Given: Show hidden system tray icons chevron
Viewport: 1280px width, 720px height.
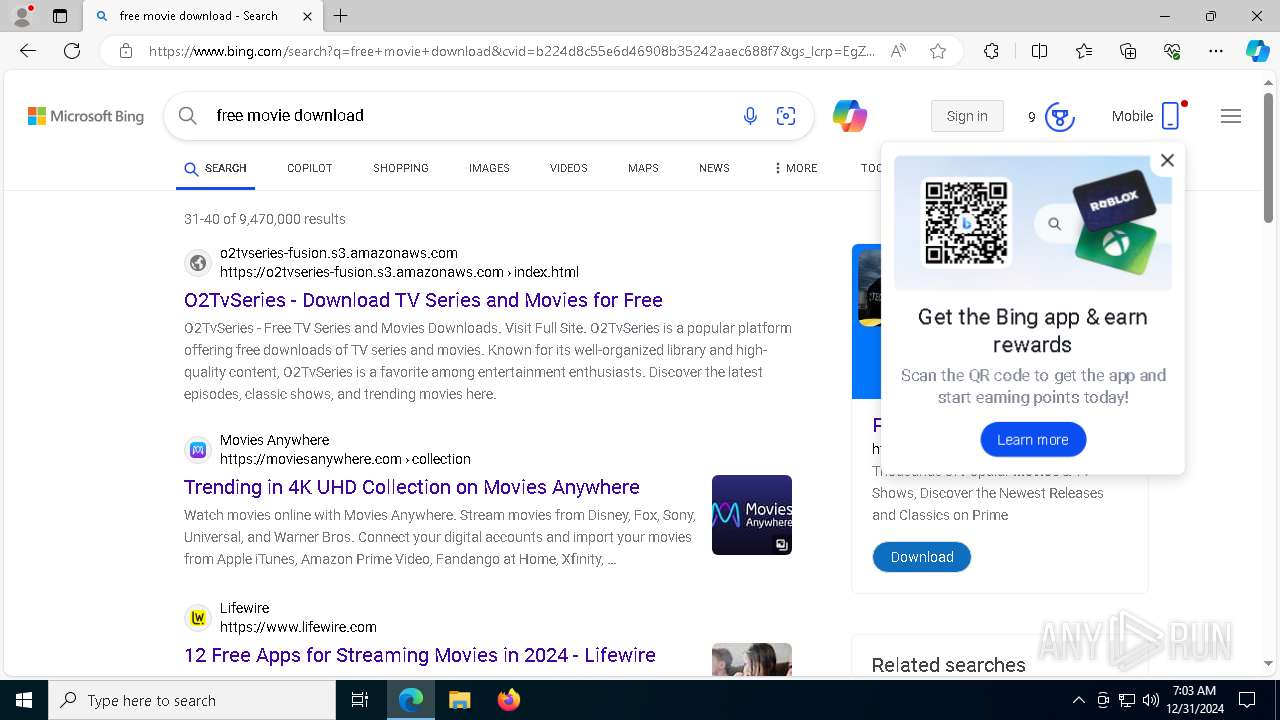Looking at the screenshot, I should [x=1078, y=700].
